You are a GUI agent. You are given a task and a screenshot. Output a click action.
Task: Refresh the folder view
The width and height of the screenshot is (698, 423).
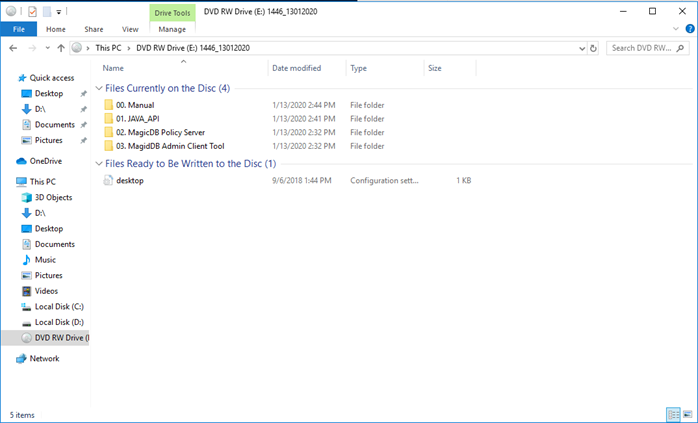point(593,49)
